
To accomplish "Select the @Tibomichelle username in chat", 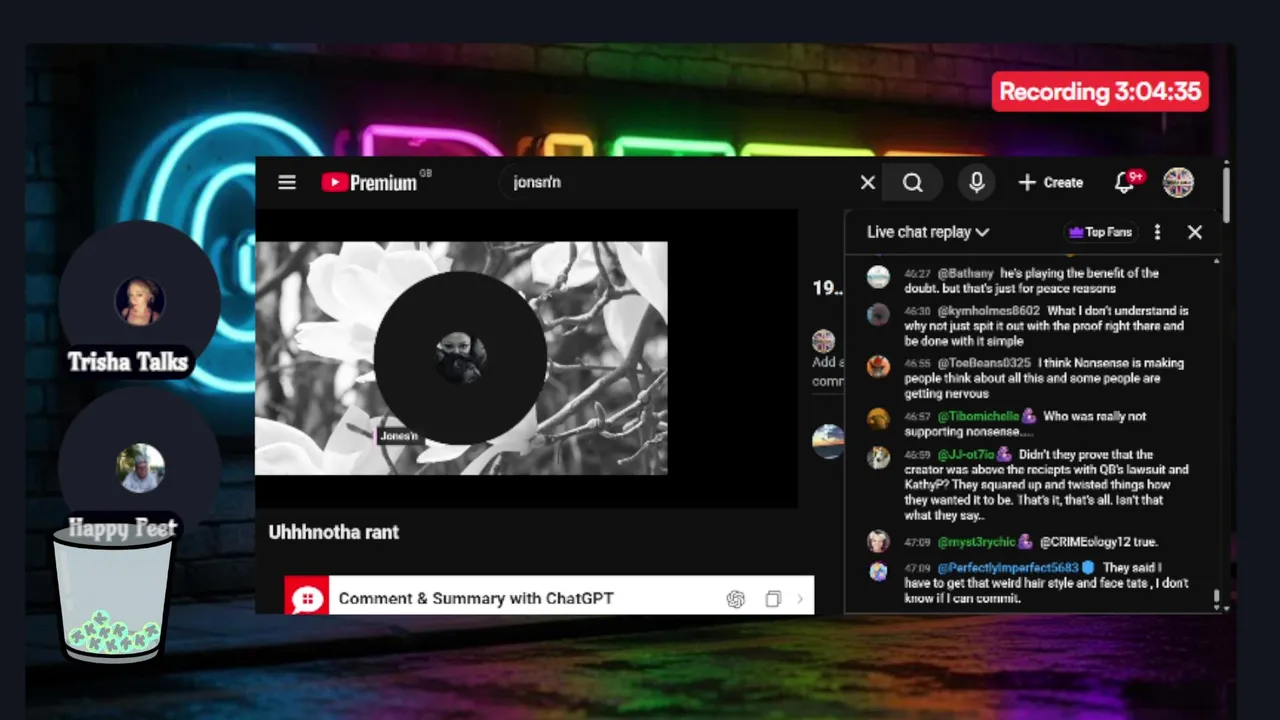I will click(x=978, y=416).
